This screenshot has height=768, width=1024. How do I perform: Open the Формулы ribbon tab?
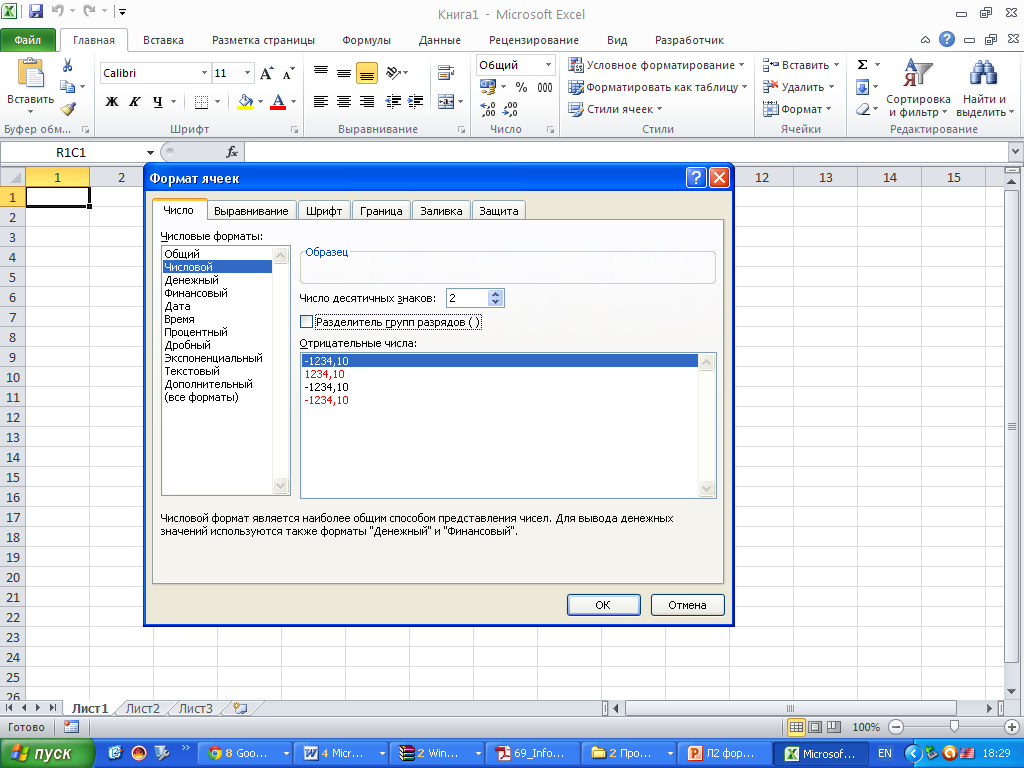[366, 40]
